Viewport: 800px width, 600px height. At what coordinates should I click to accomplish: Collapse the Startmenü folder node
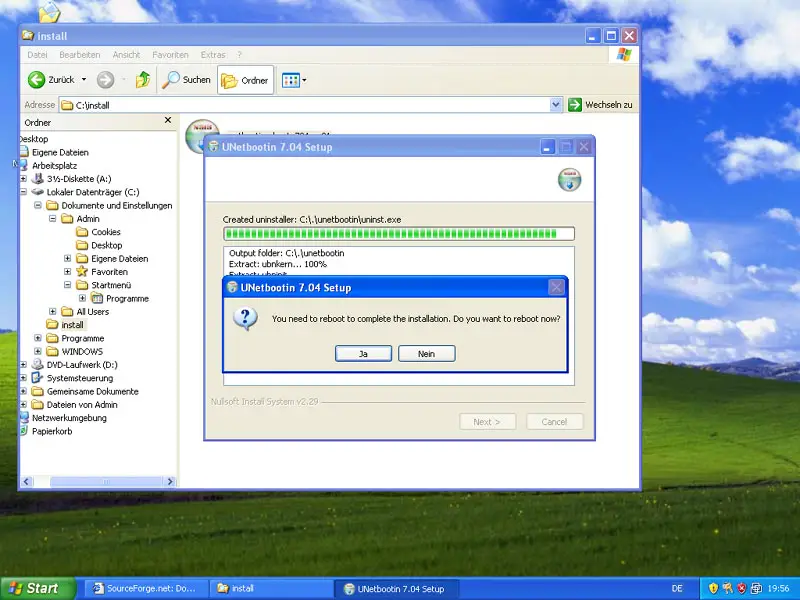[67, 285]
